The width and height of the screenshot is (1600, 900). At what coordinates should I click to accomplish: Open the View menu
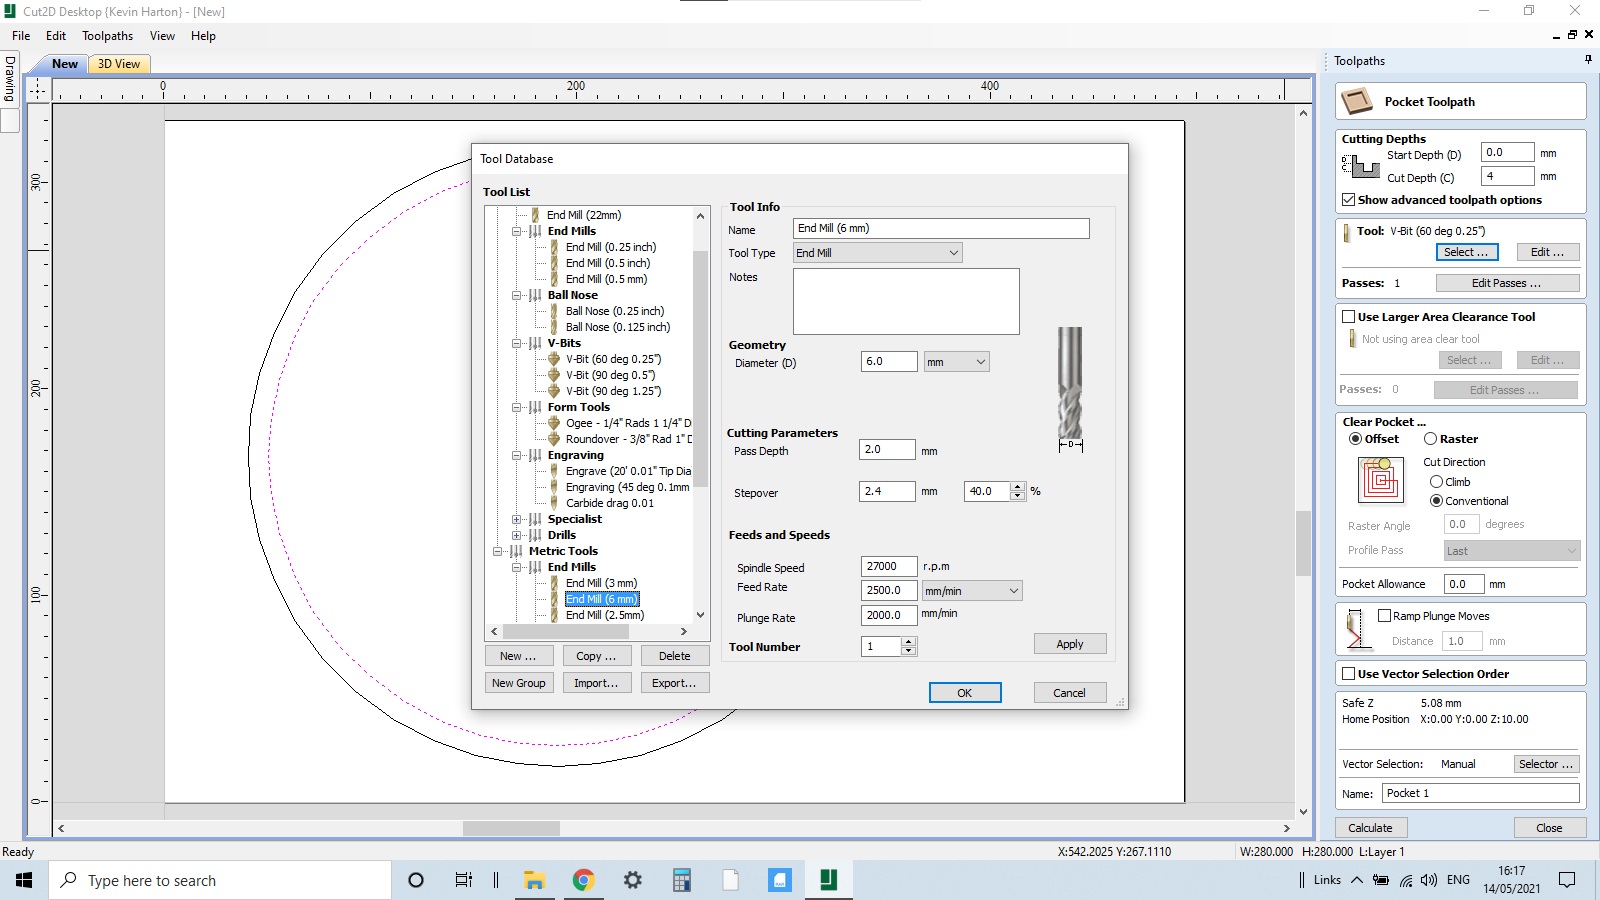[x=162, y=36]
